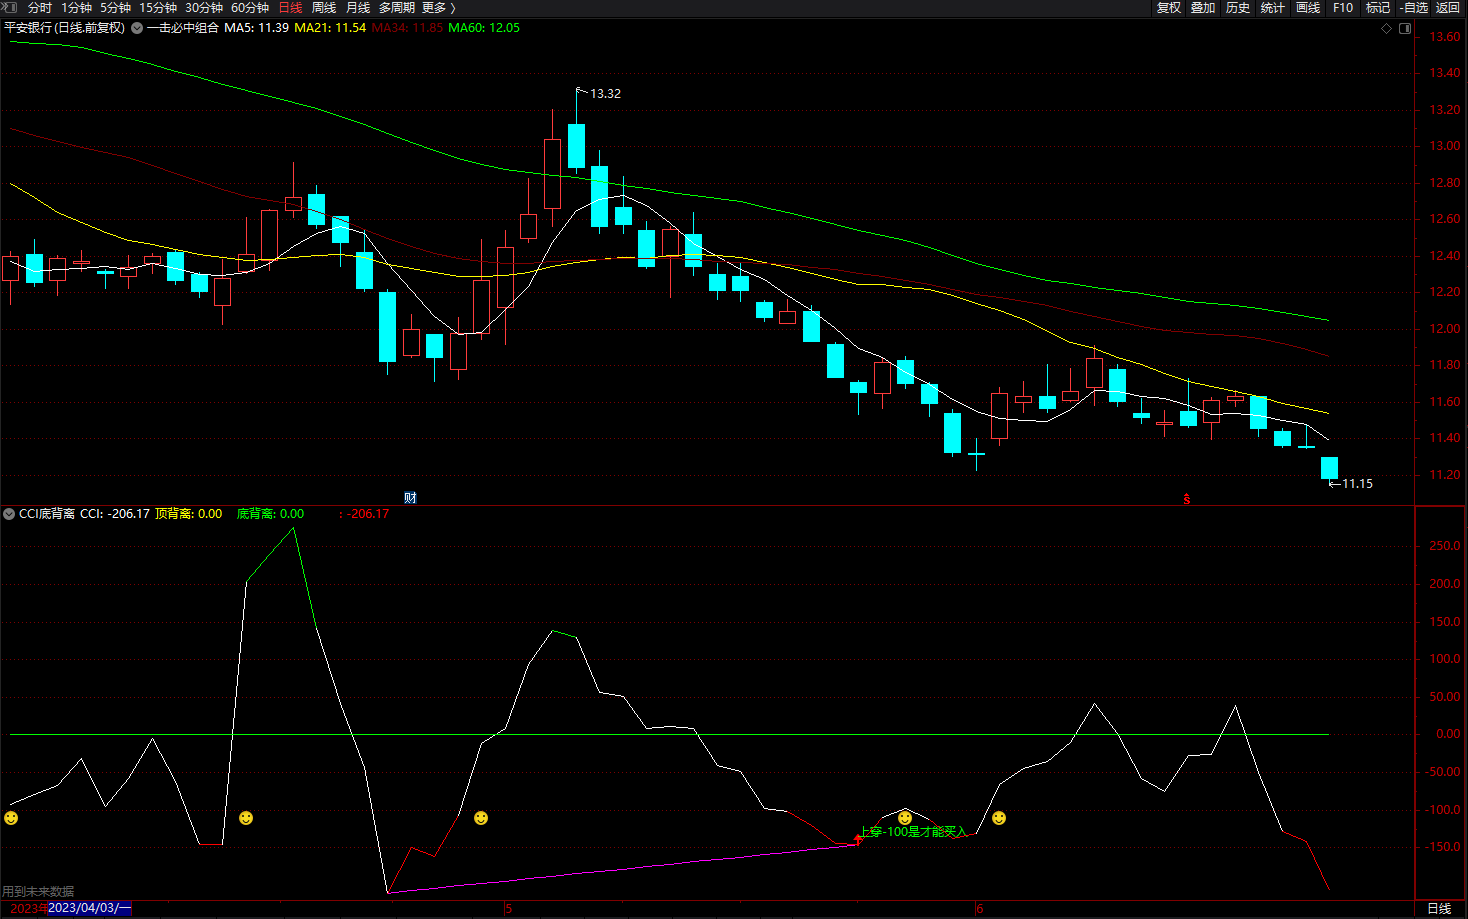Select the 60分钟 timeframe tab

pos(250,8)
